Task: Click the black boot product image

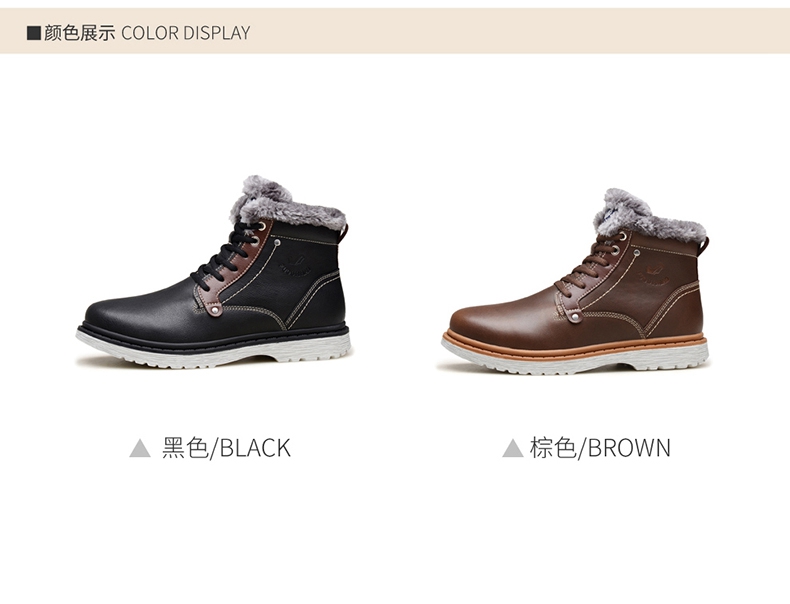Action: (214, 272)
